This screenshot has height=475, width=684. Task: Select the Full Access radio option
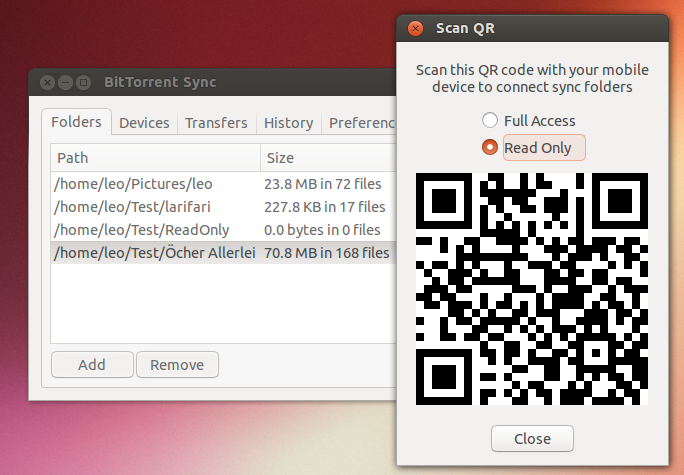[x=490, y=121]
